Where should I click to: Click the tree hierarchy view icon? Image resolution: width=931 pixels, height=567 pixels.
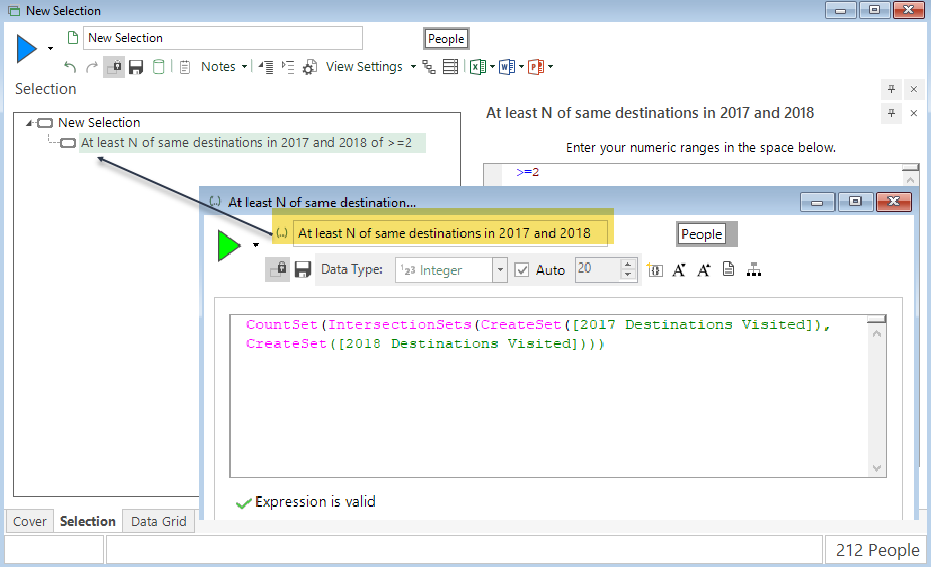tap(429, 67)
